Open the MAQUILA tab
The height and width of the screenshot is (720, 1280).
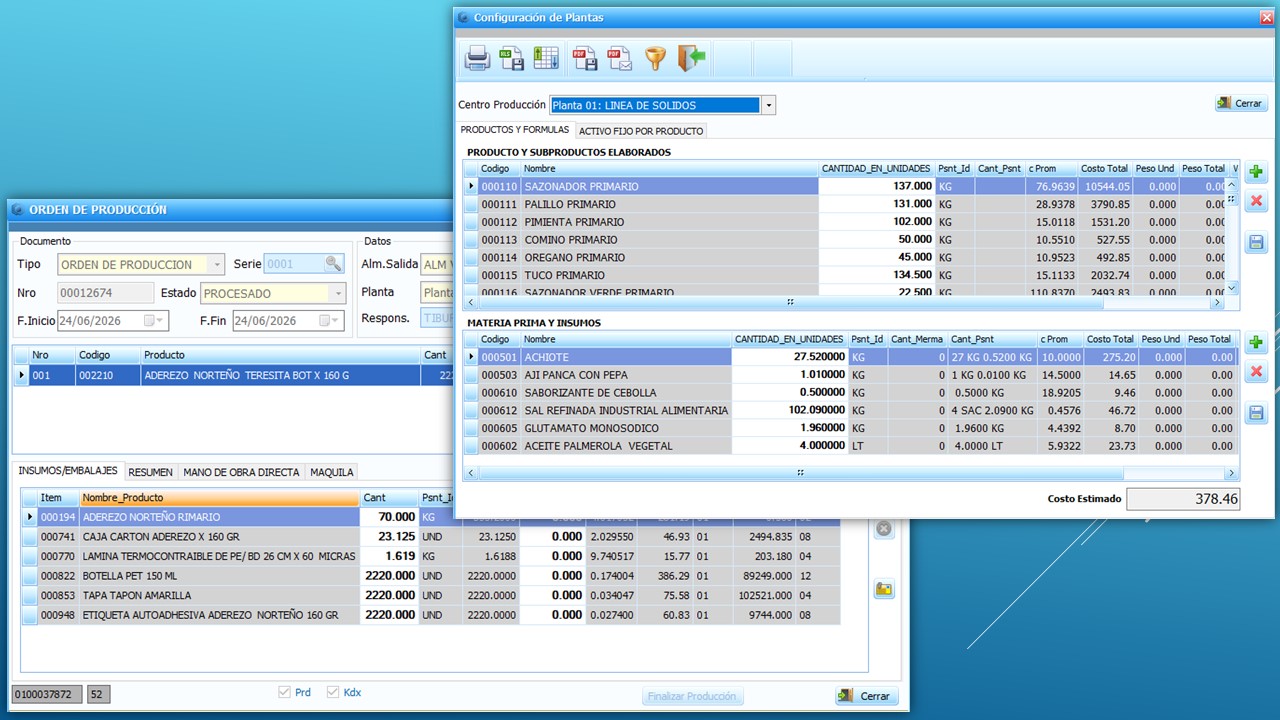pyautogui.click(x=331, y=472)
